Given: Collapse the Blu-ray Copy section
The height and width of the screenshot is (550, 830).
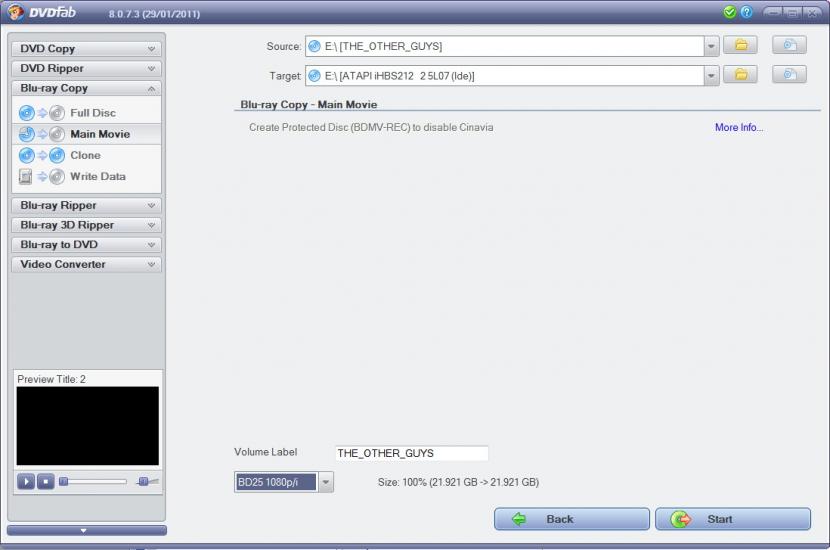Looking at the screenshot, I should [86, 88].
